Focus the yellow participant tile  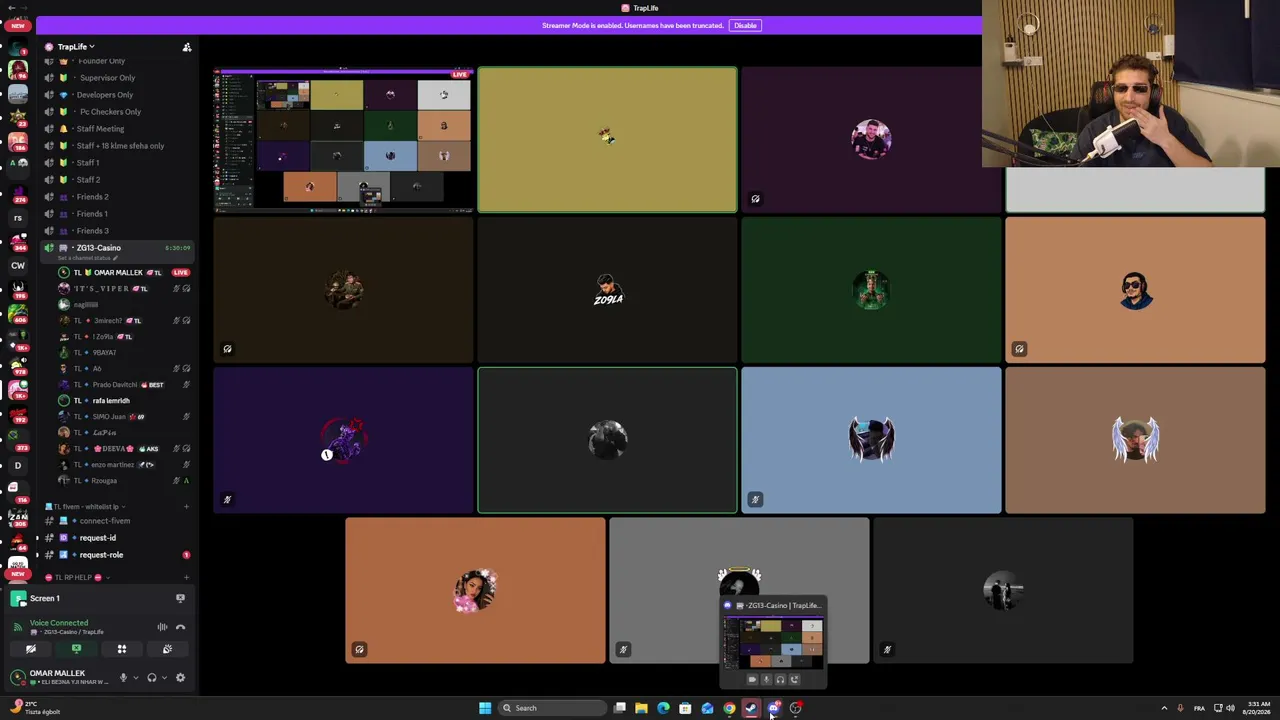coord(607,140)
